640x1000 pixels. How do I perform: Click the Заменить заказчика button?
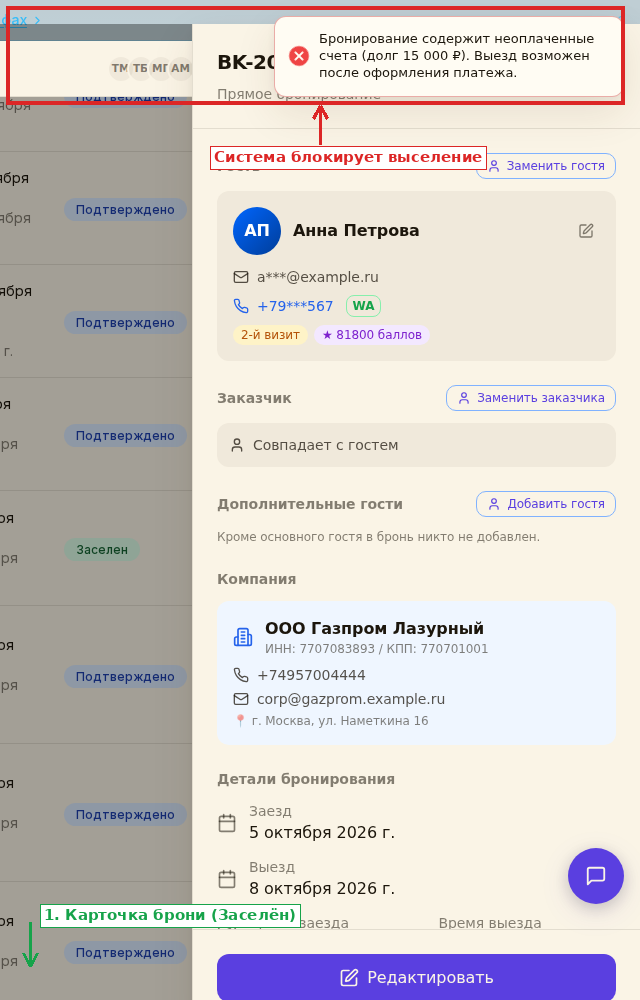531,398
